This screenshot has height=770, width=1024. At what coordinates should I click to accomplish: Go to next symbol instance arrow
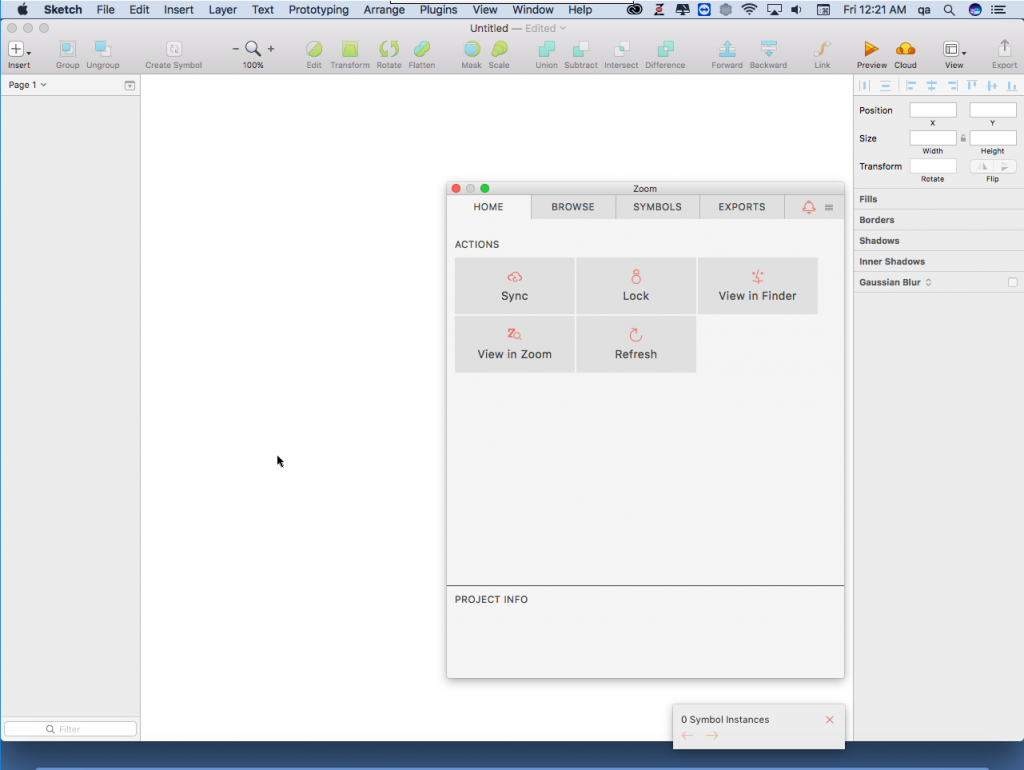(712, 736)
